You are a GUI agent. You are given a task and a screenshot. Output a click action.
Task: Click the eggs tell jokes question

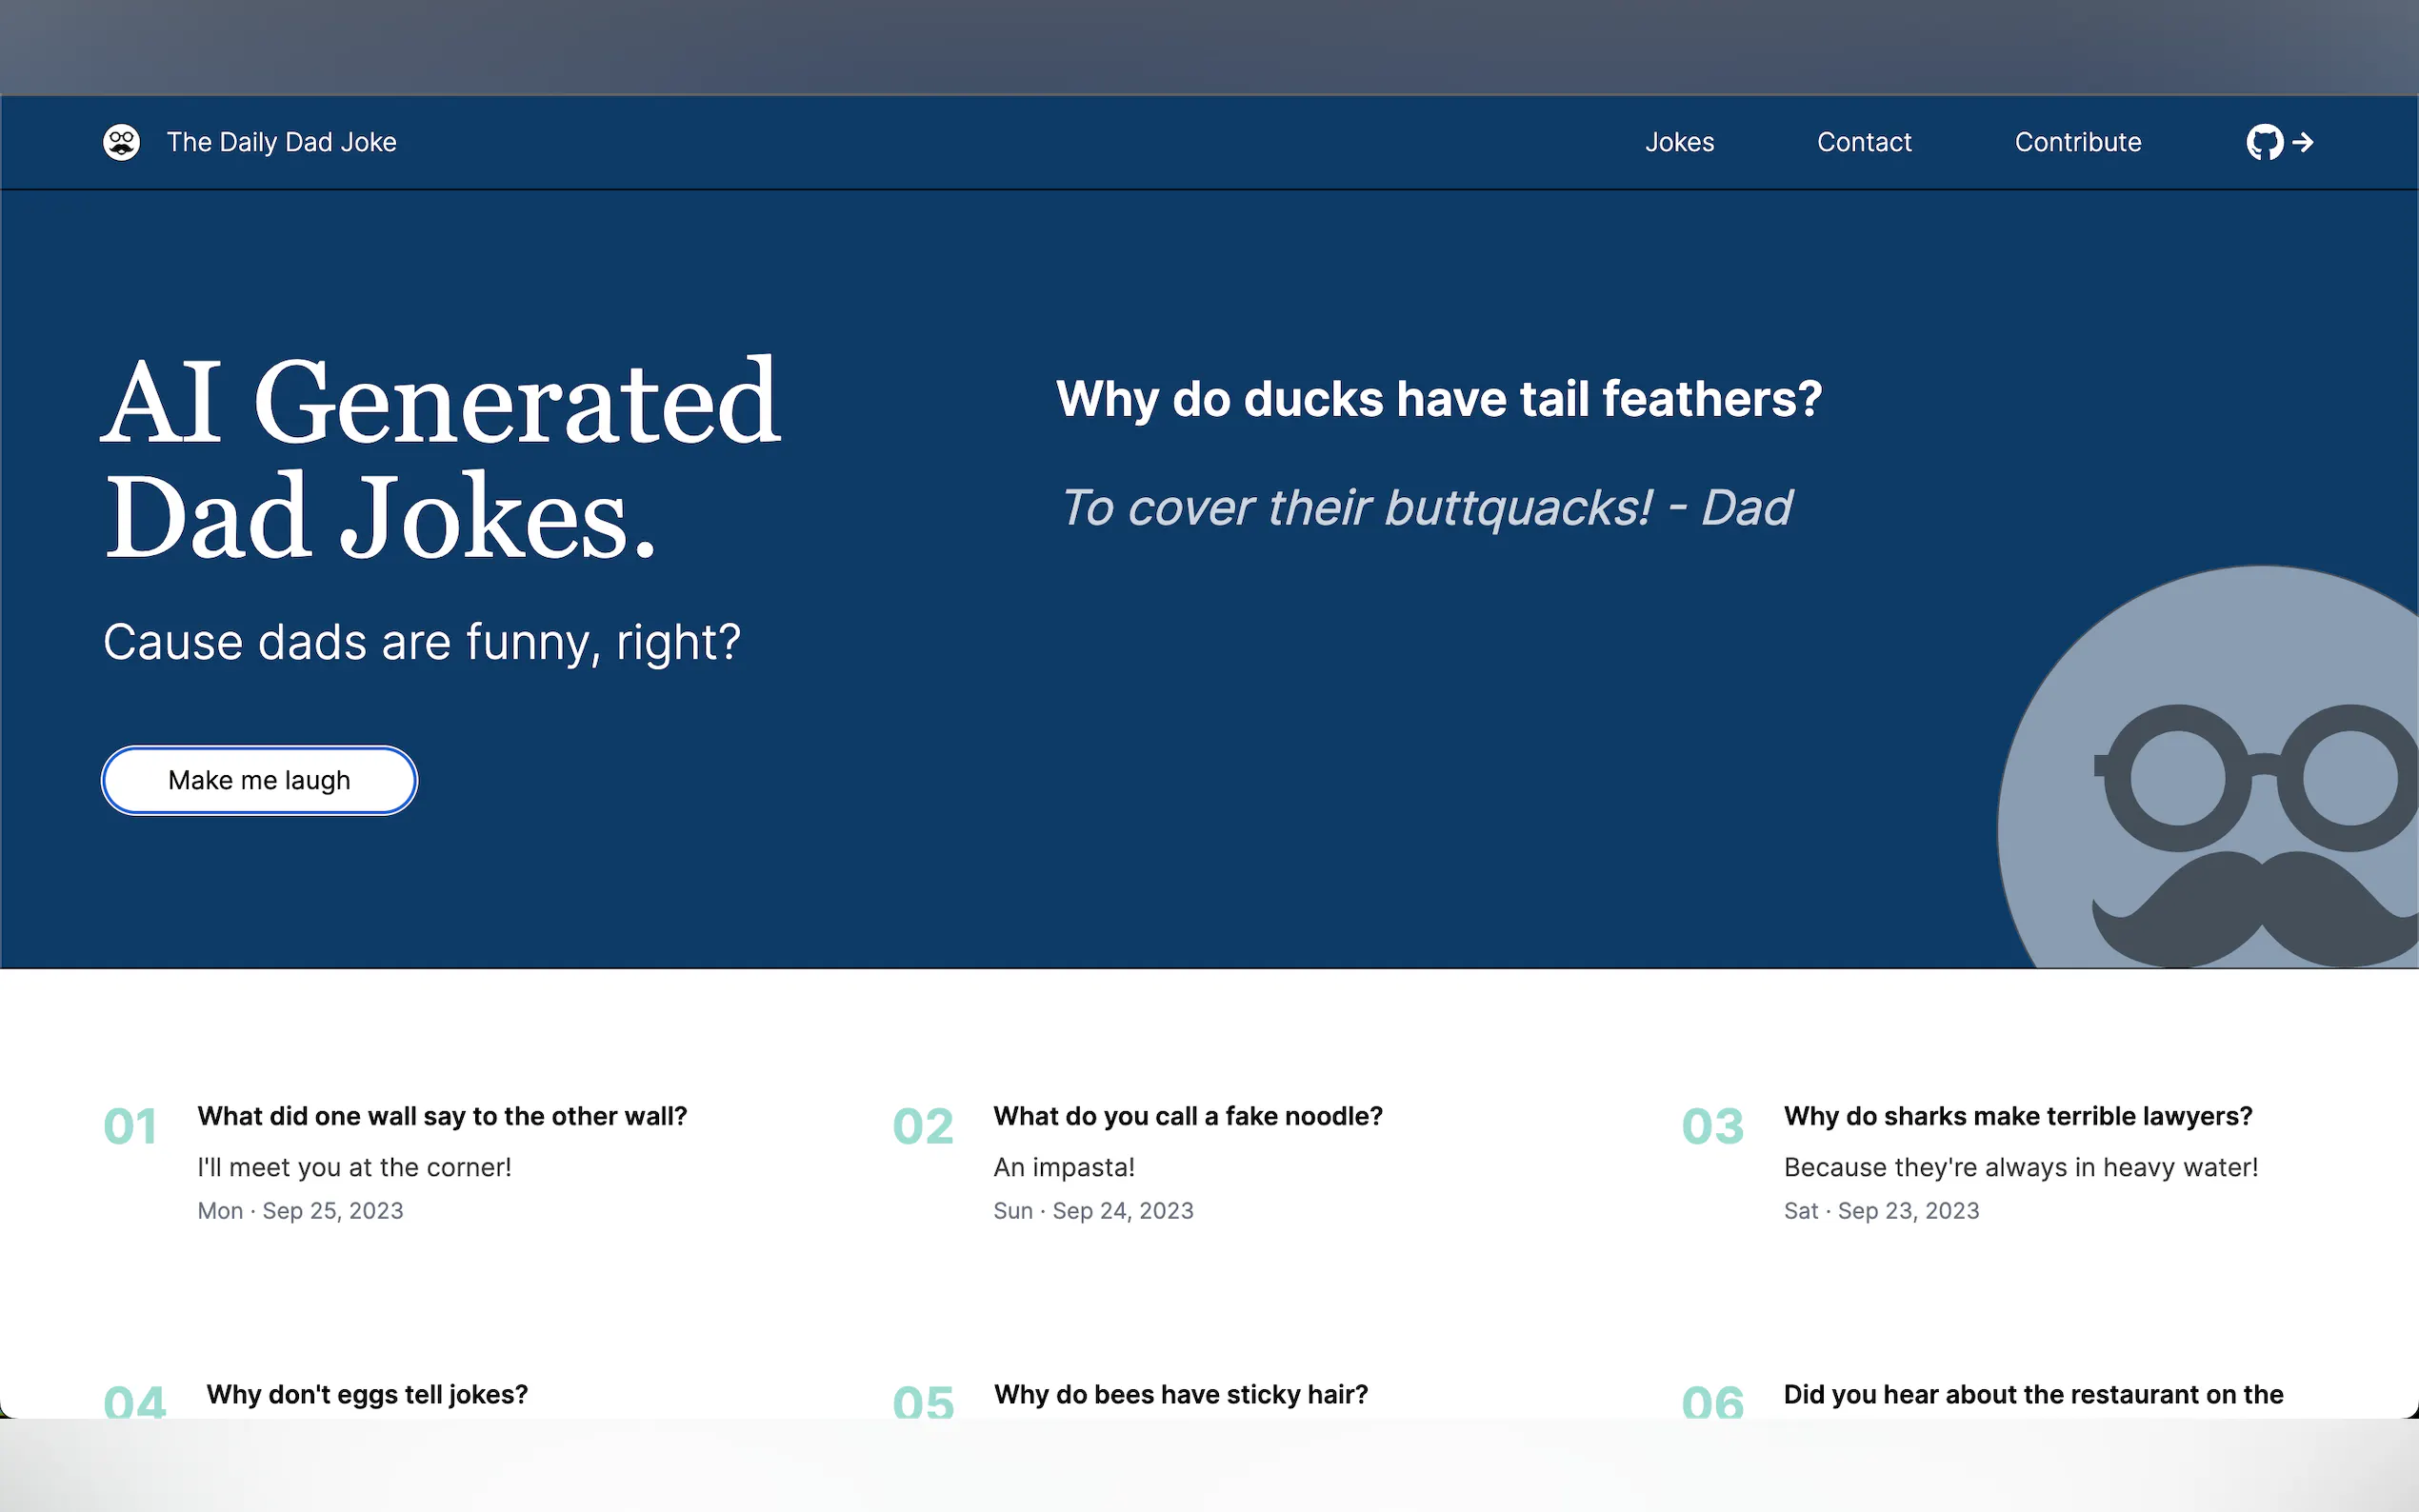coord(367,1394)
